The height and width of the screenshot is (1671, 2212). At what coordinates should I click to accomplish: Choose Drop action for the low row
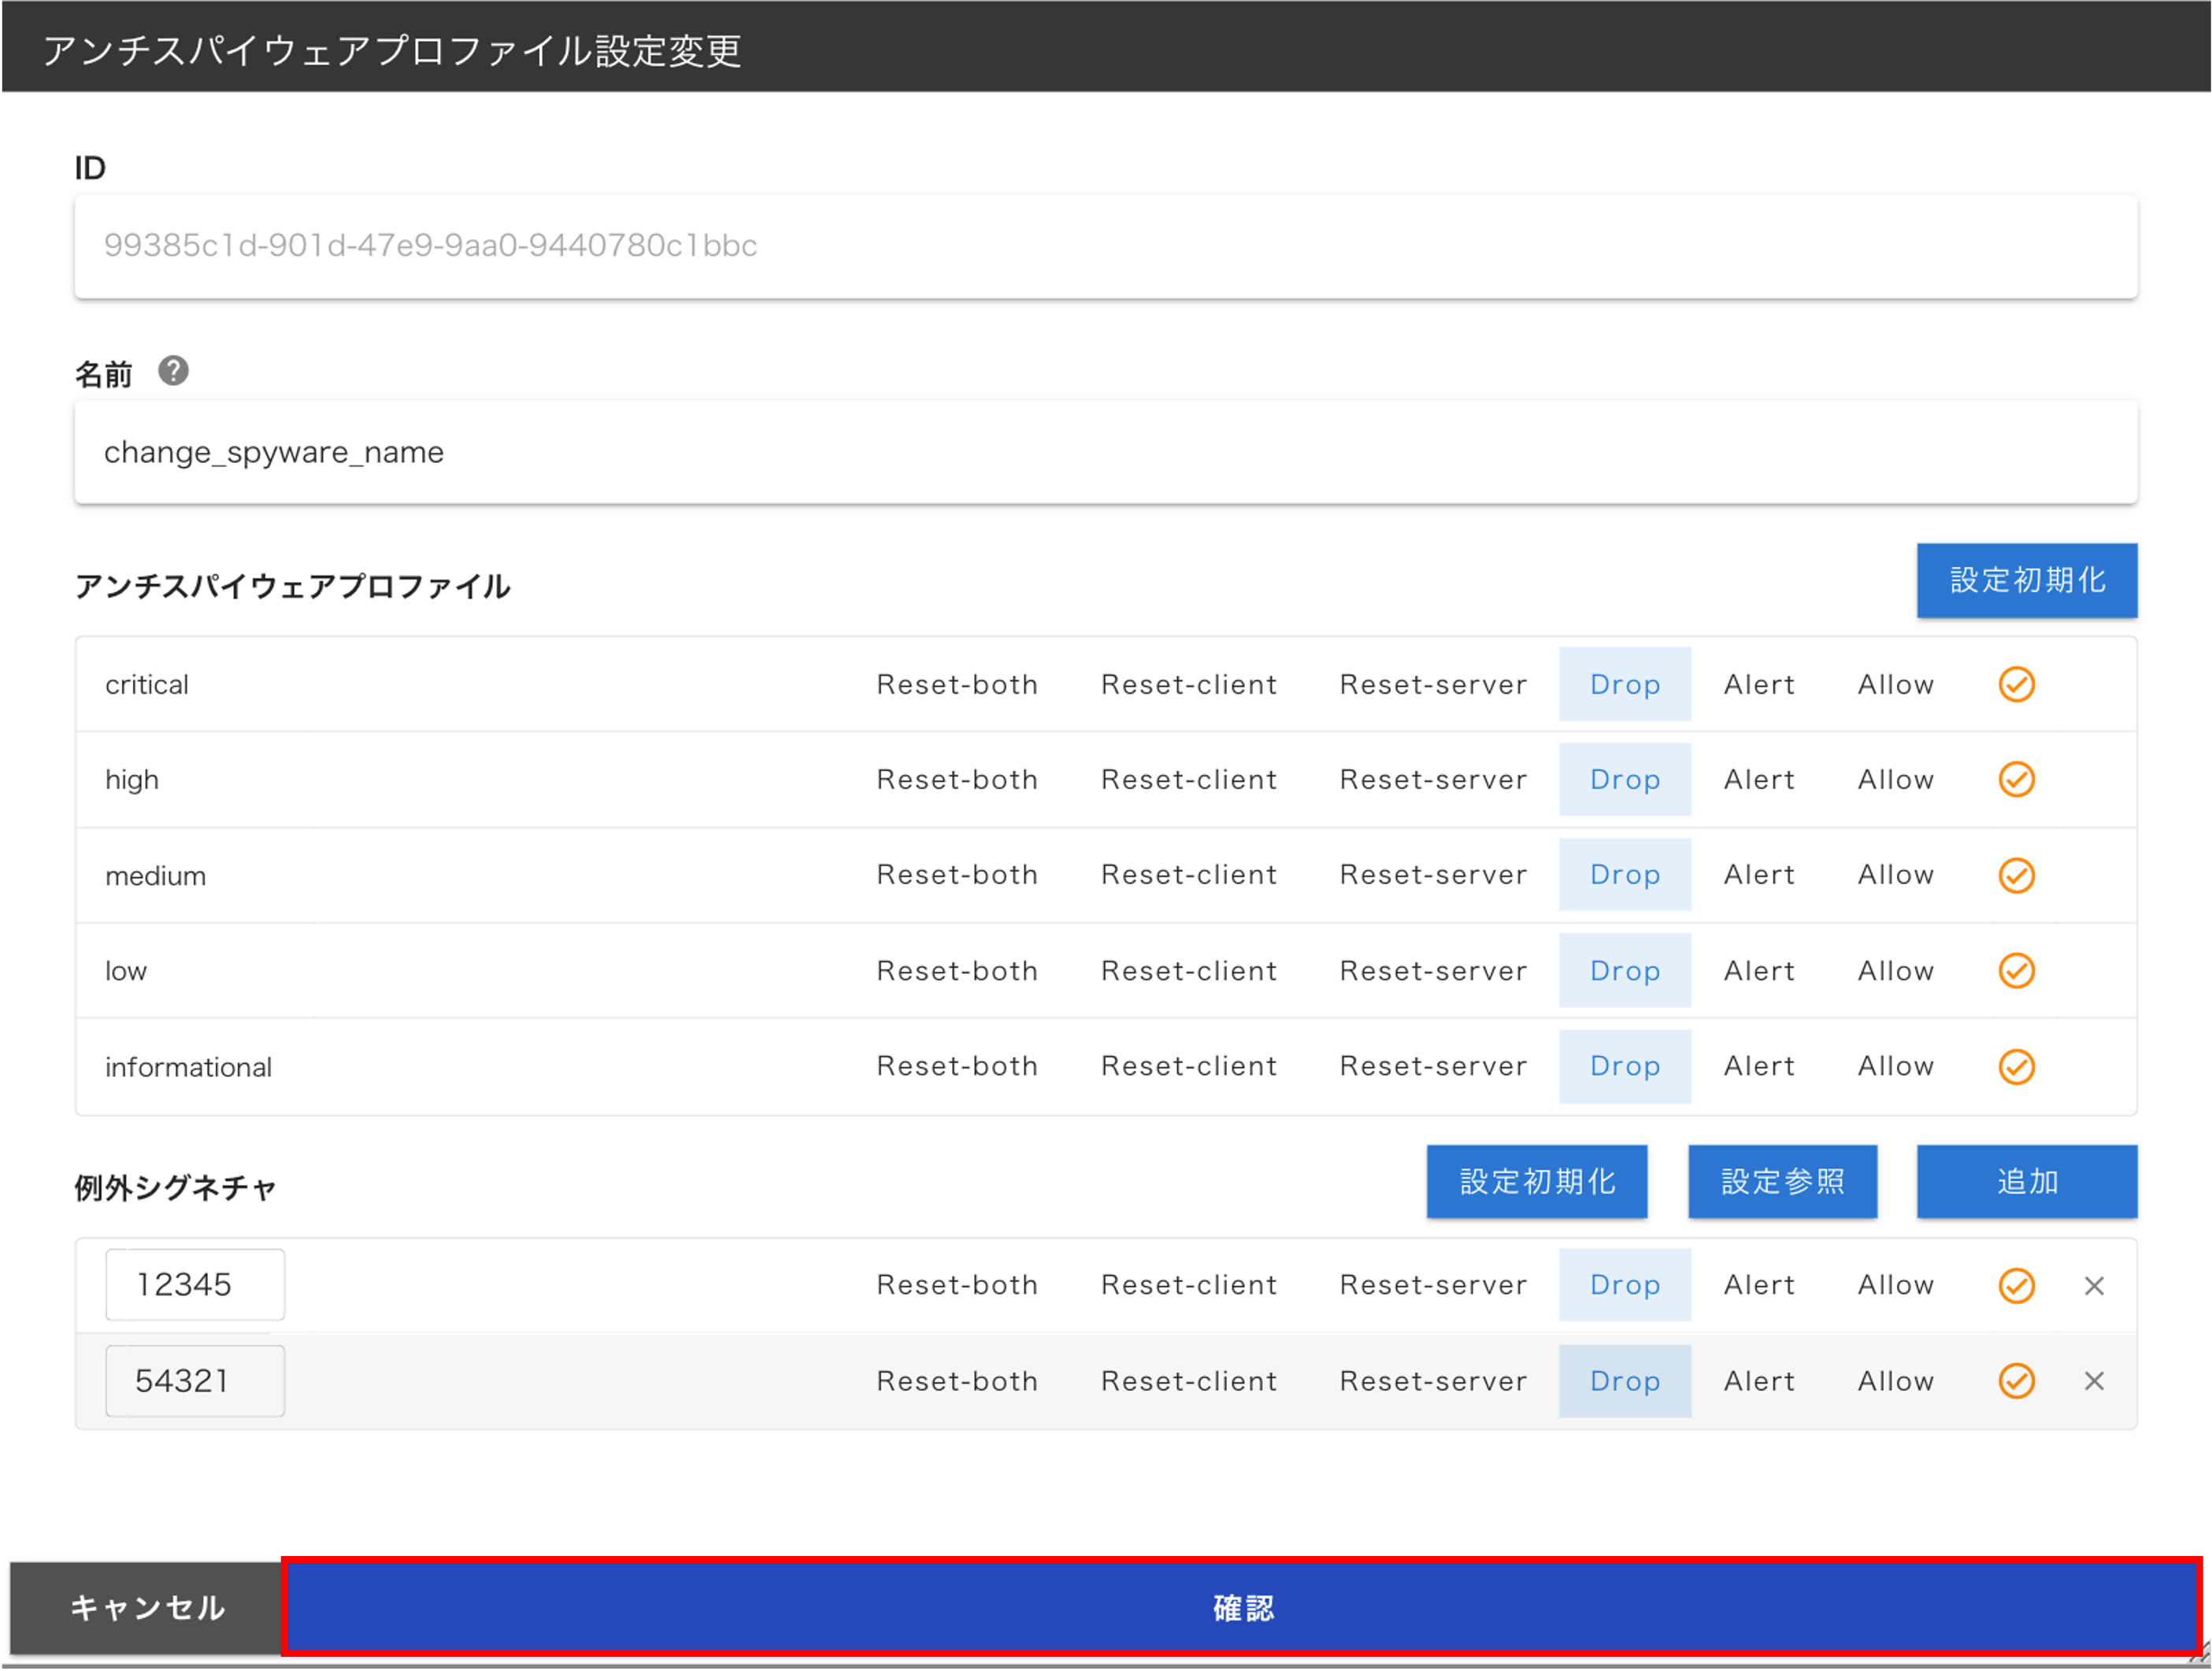point(1624,970)
